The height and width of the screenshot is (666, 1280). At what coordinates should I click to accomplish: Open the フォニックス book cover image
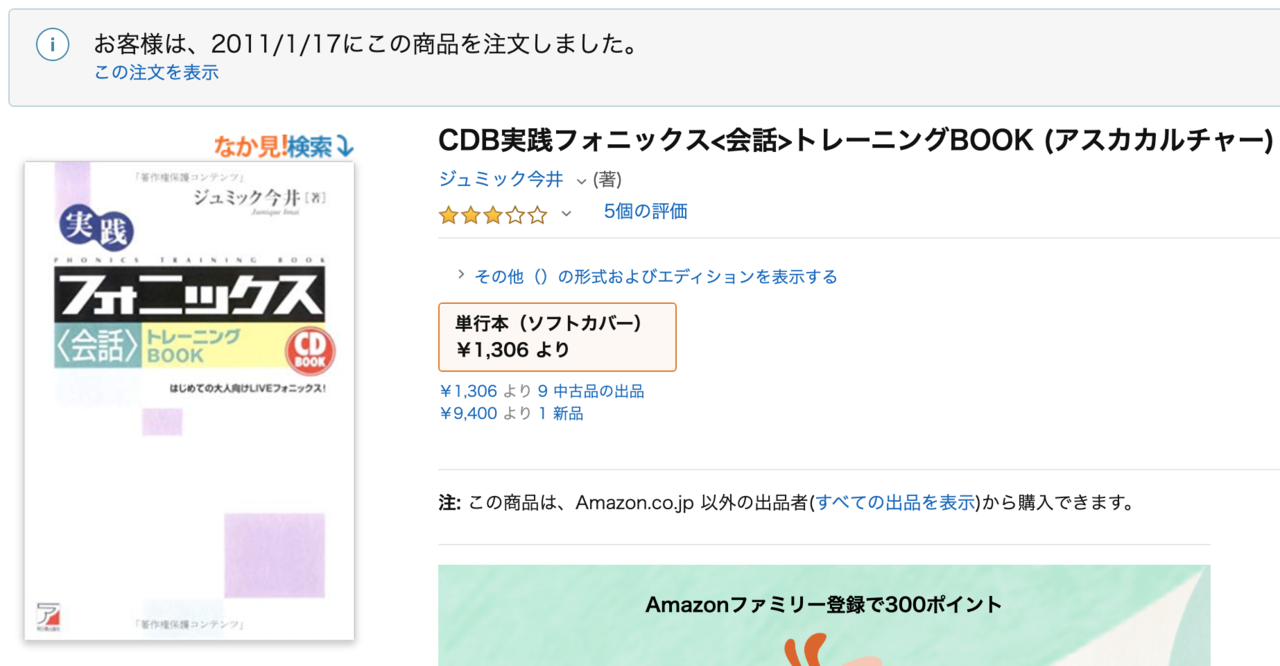point(189,400)
